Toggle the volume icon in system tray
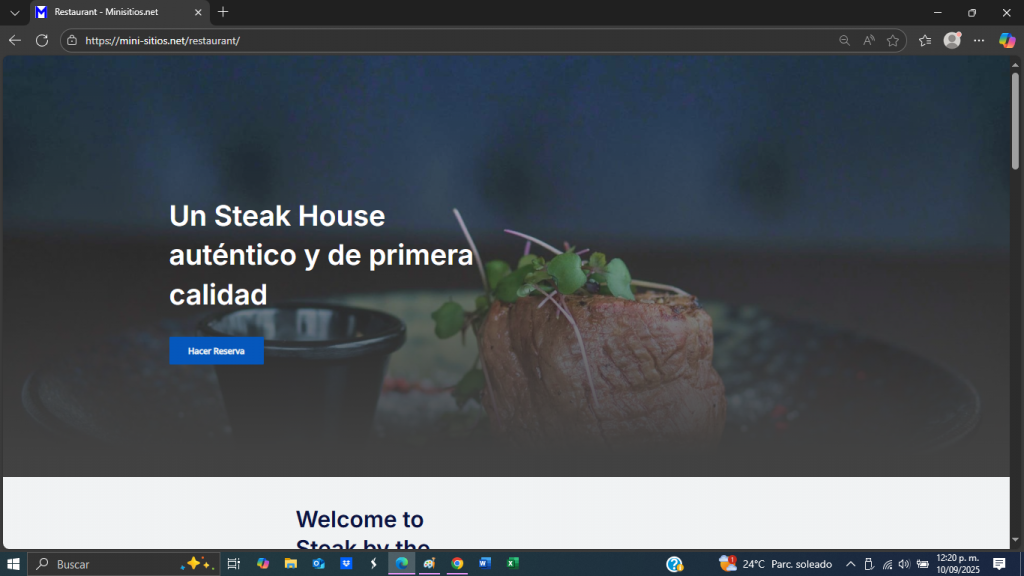 (x=904, y=564)
